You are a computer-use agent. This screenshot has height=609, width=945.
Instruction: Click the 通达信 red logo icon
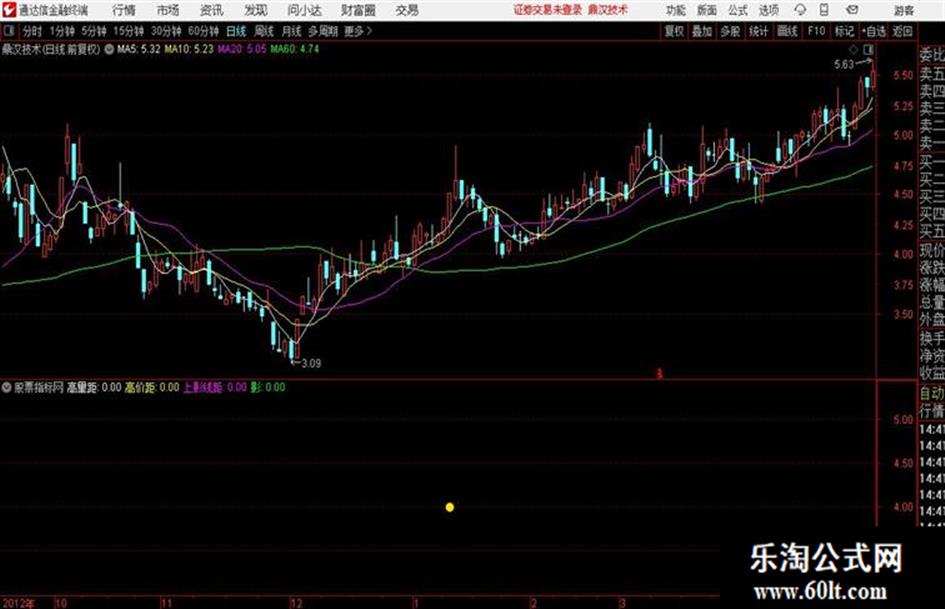click(x=8, y=10)
